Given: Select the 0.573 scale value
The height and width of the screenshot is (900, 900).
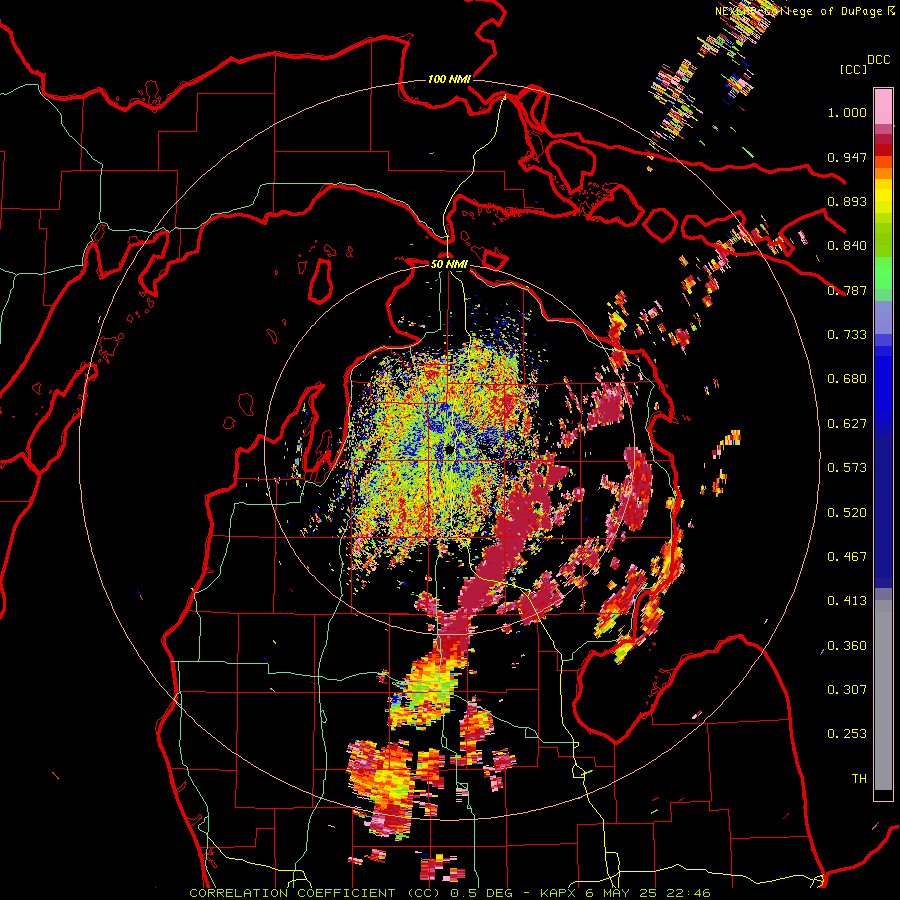Looking at the screenshot, I should [x=847, y=468].
